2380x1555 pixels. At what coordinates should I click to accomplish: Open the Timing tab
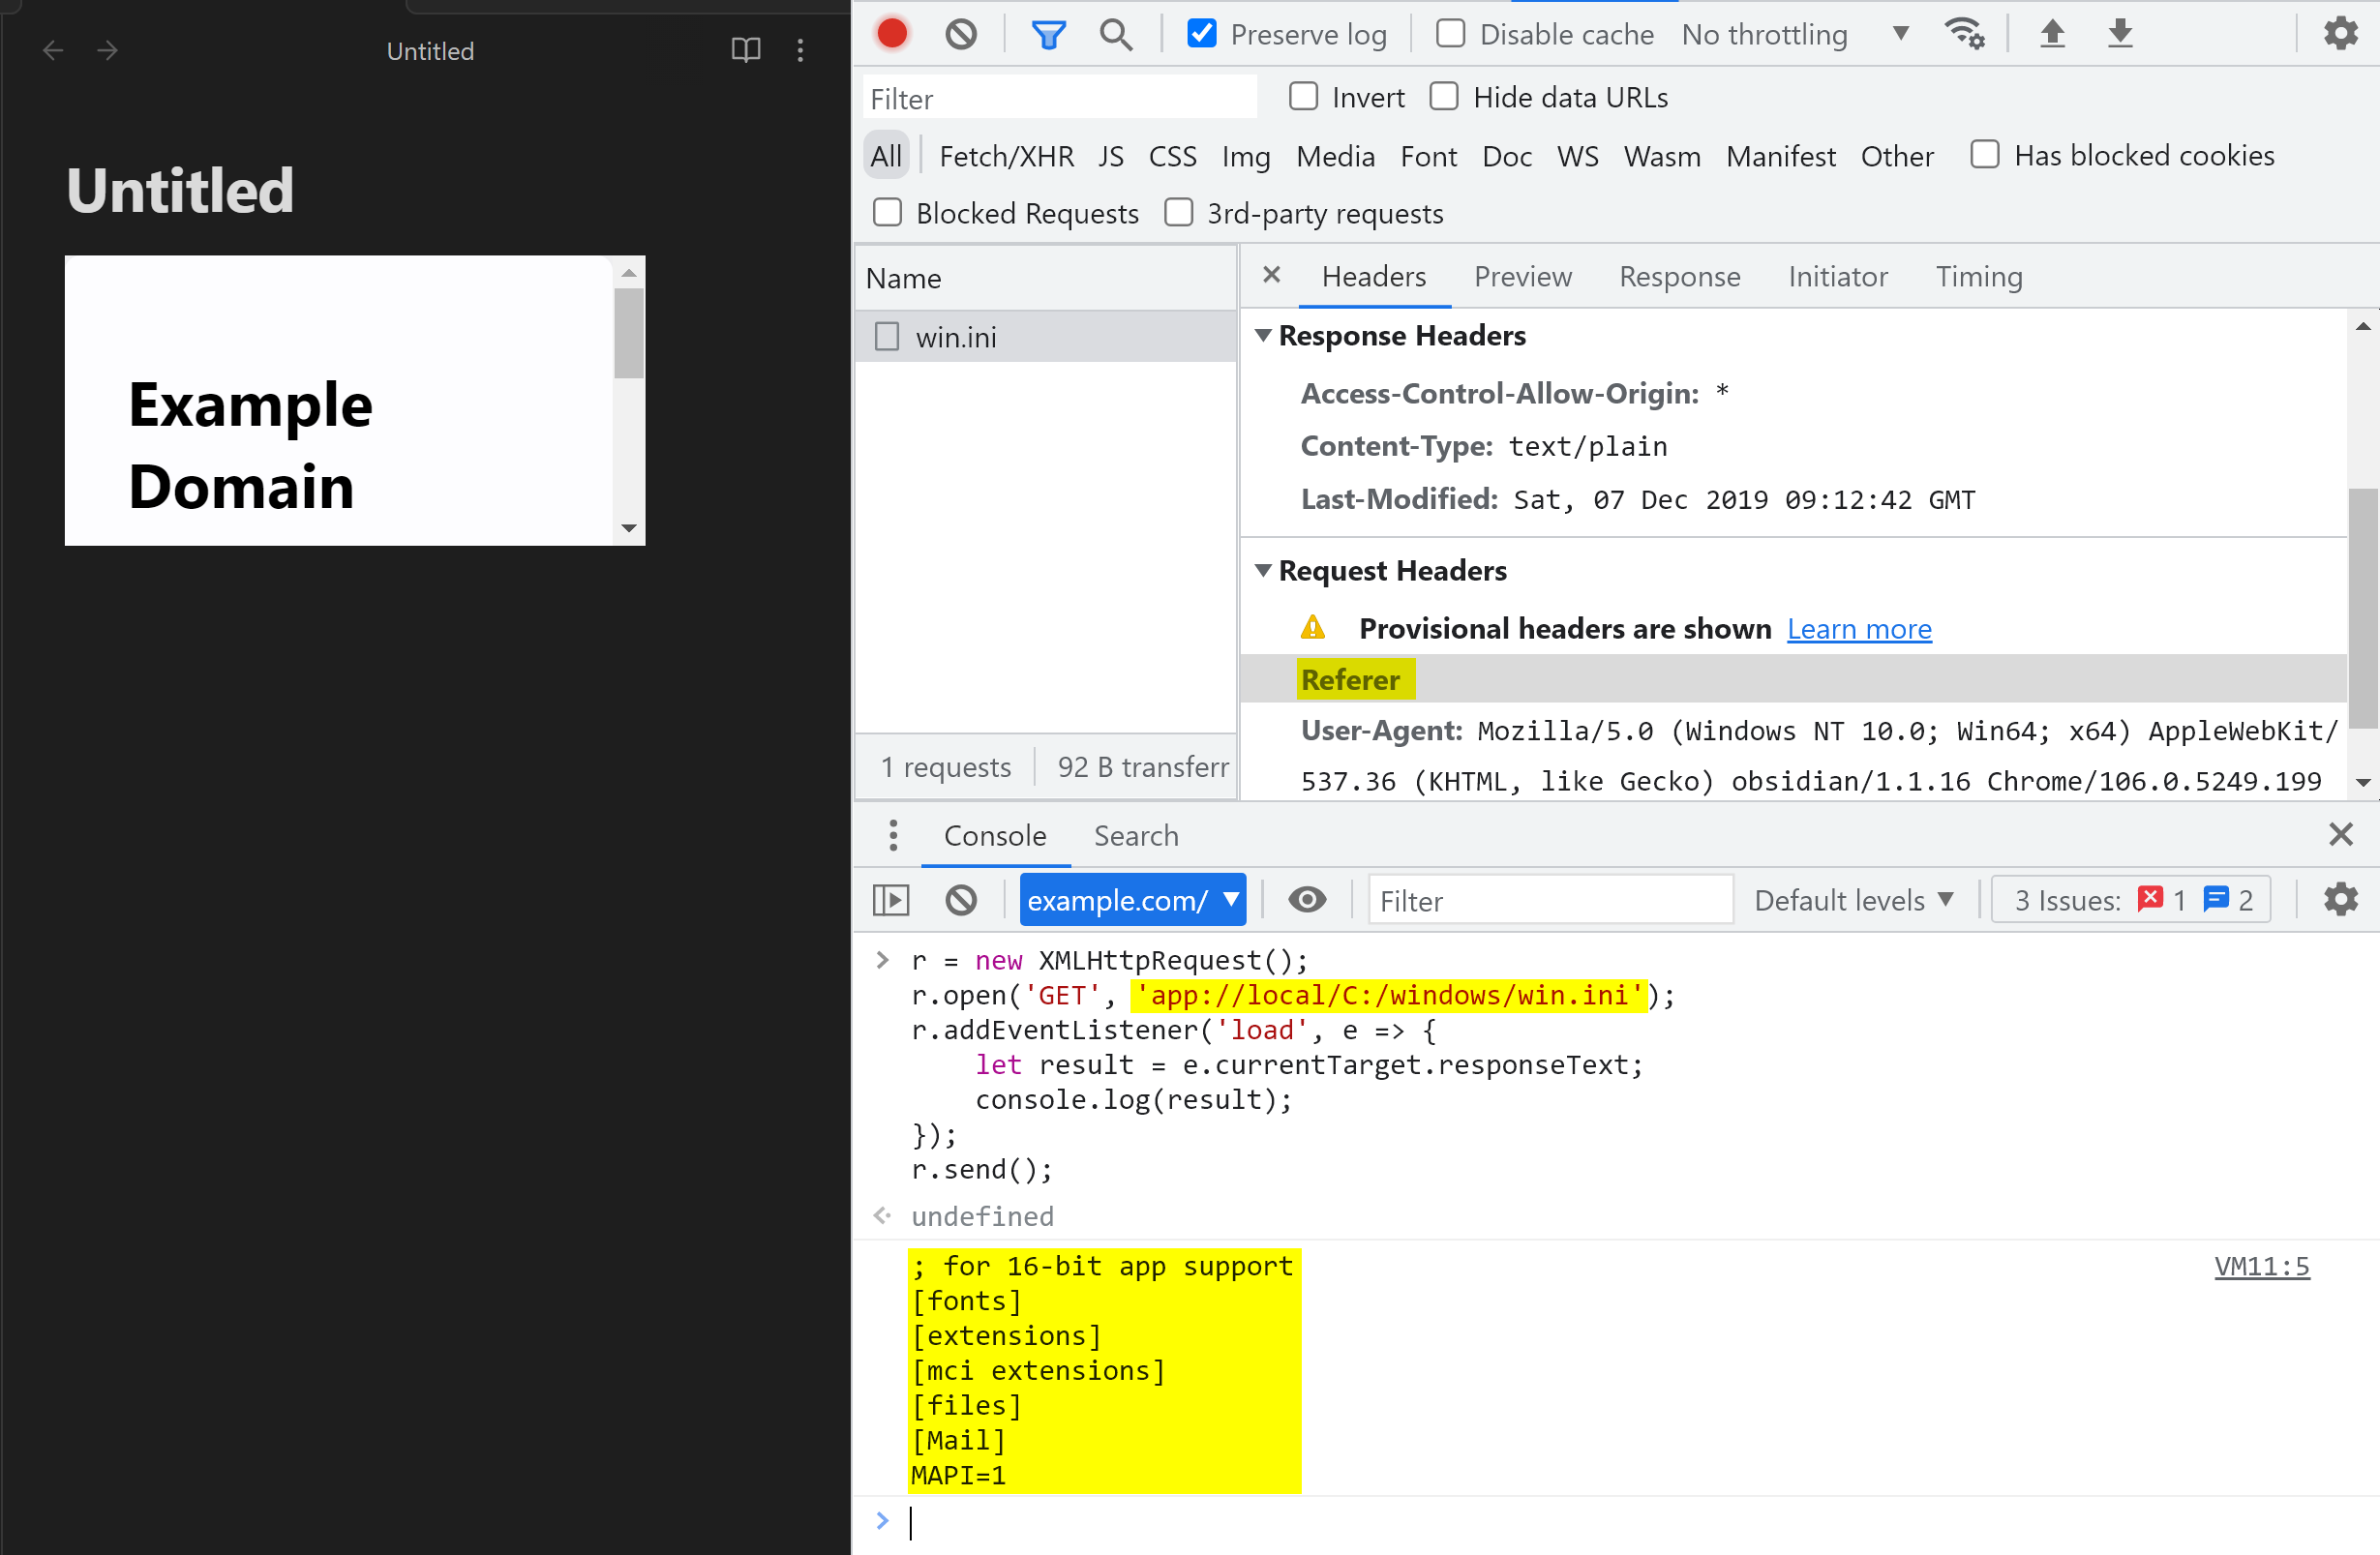point(1978,277)
